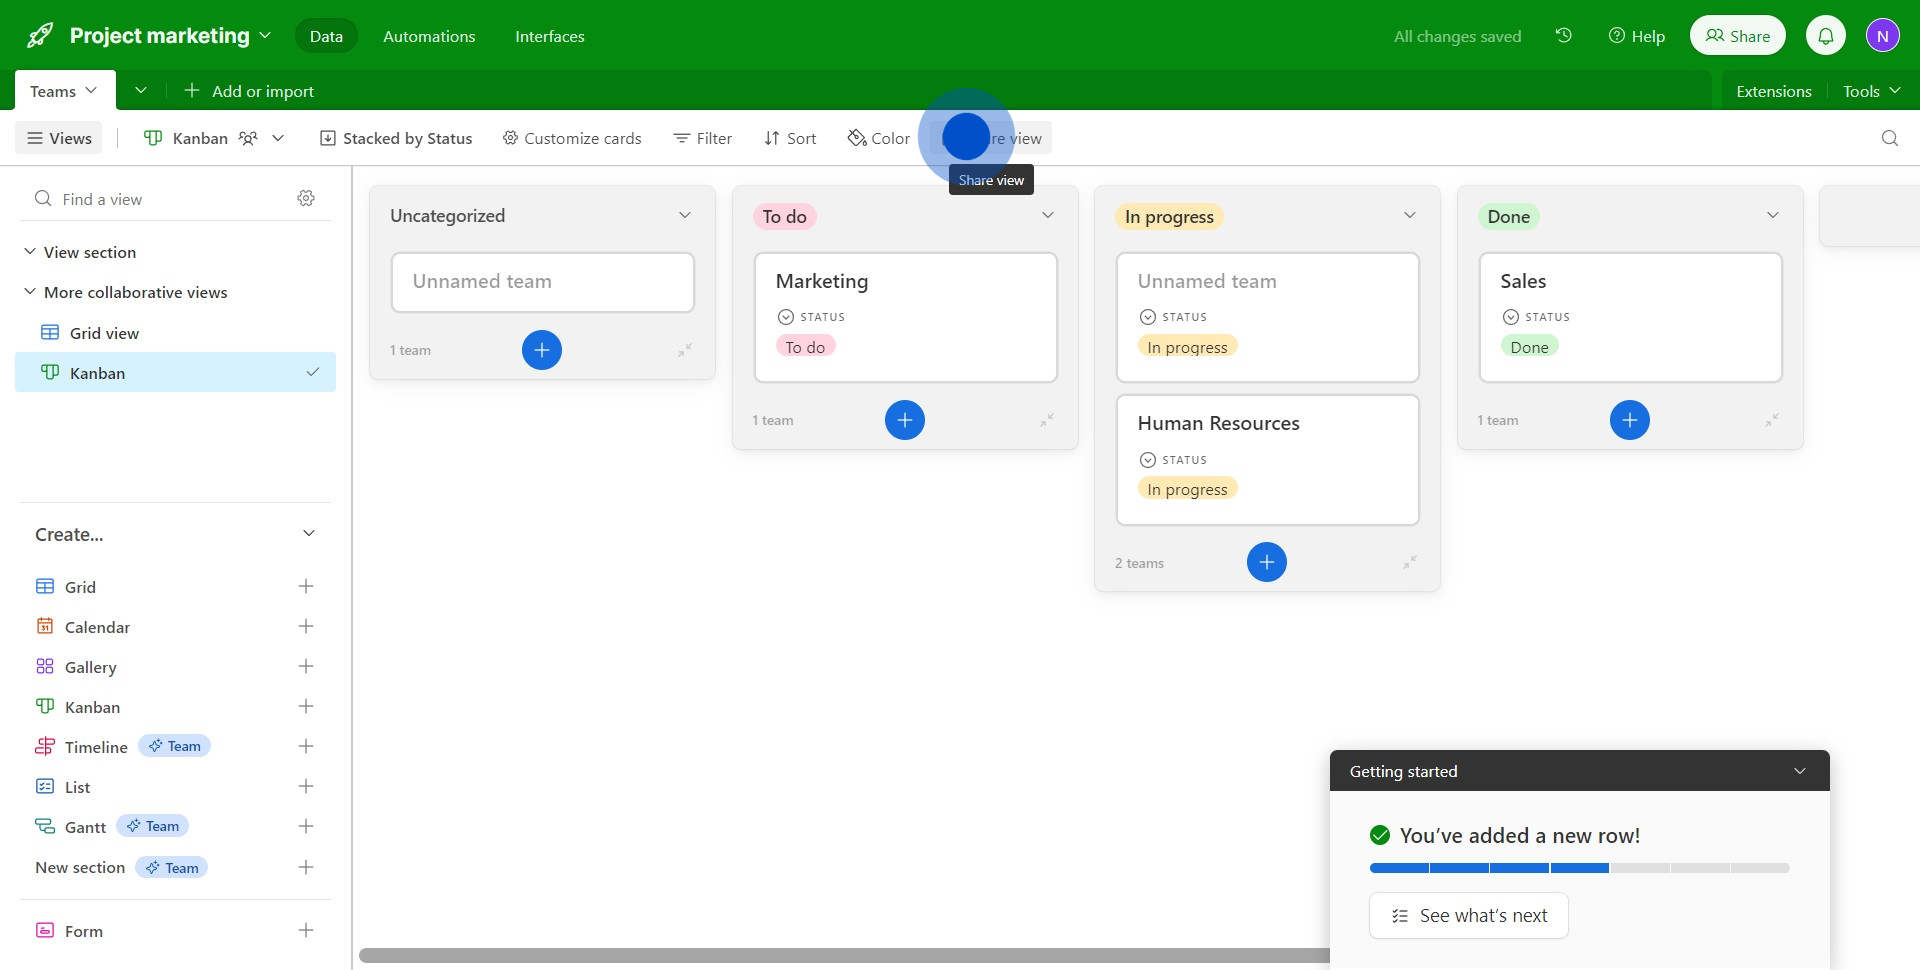Switch to the Interfaces tab
1920x970 pixels.
tap(549, 35)
